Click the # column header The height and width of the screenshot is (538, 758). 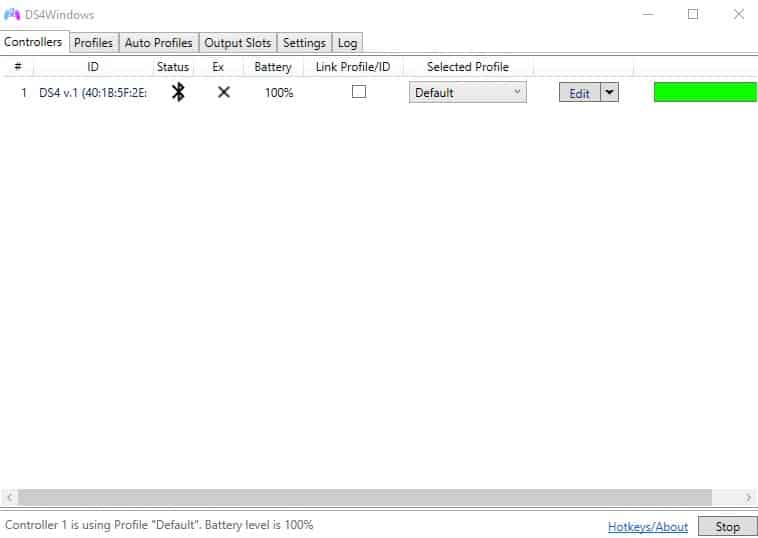[18, 66]
